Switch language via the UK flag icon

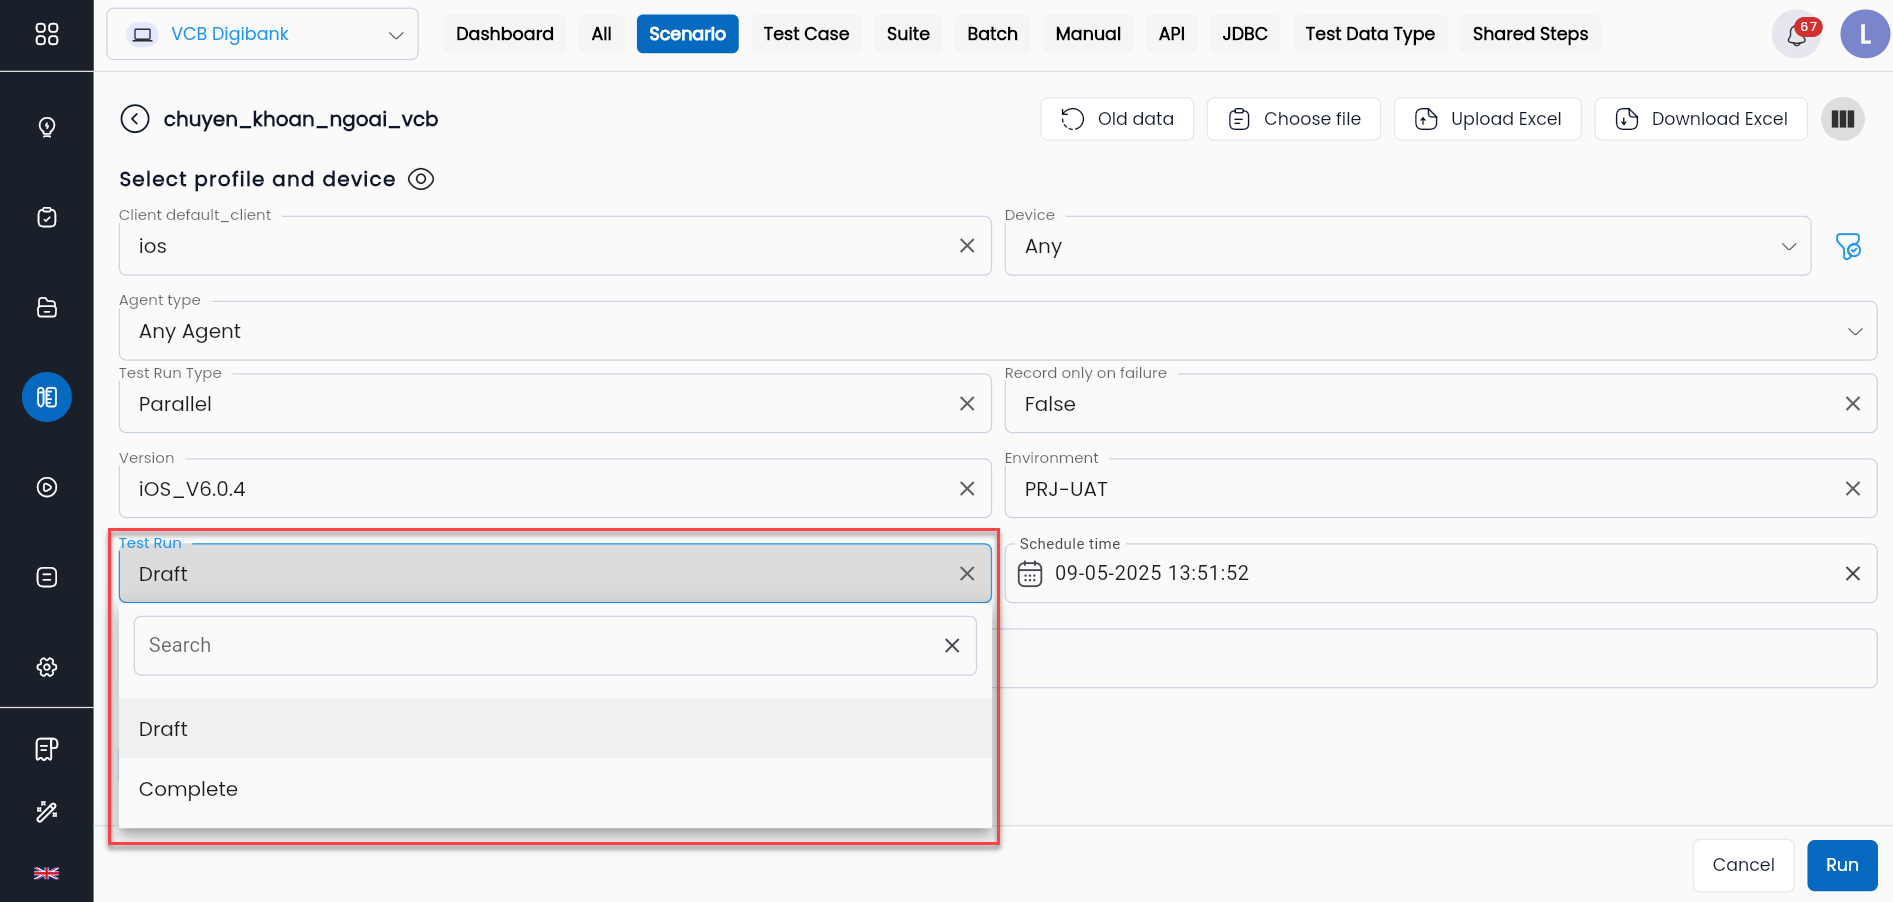47,873
